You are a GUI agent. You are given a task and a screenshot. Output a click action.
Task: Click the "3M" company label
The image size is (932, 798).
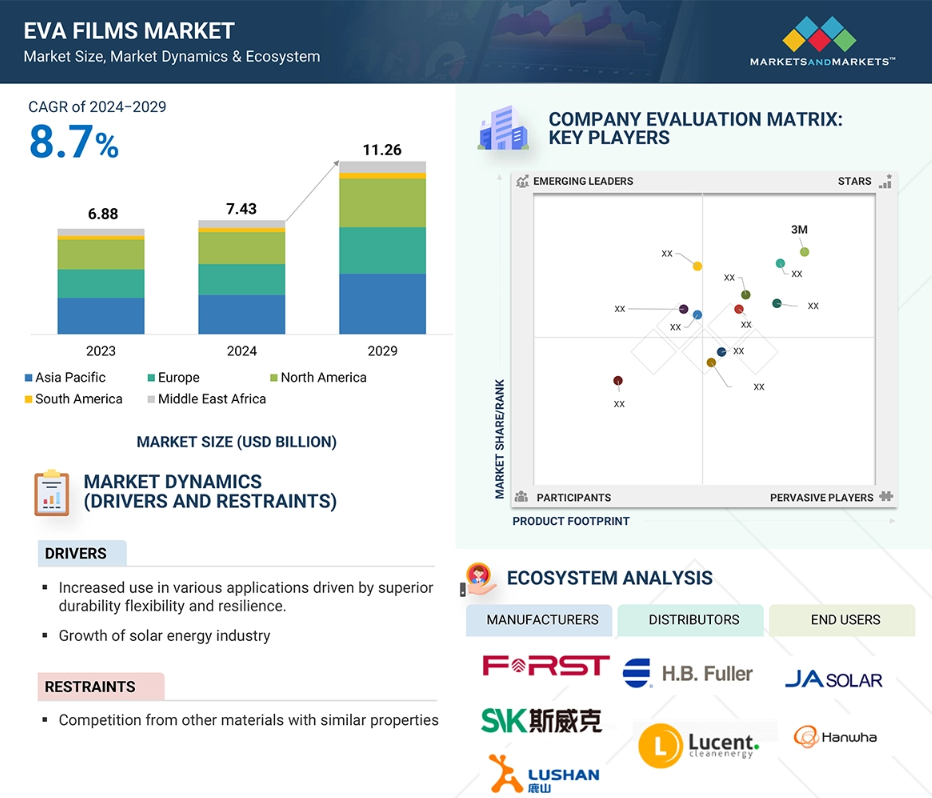click(799, 229)
